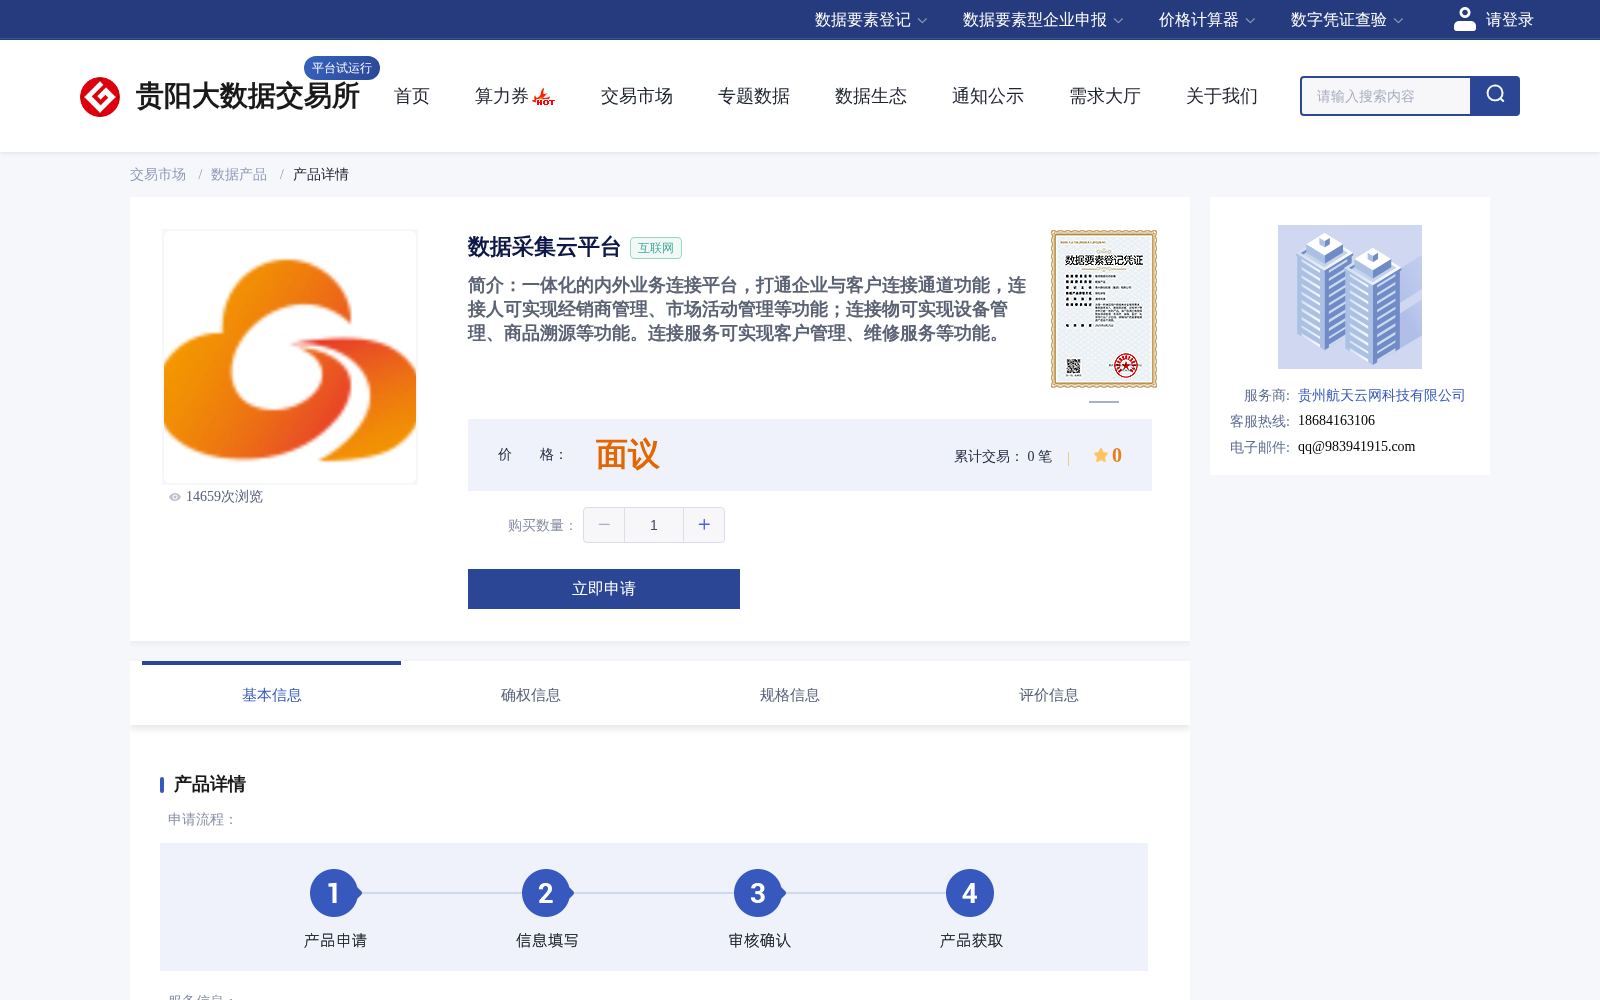Open the 通知公示 menu item
The image size is (1600, 1000).
point(988,96)
